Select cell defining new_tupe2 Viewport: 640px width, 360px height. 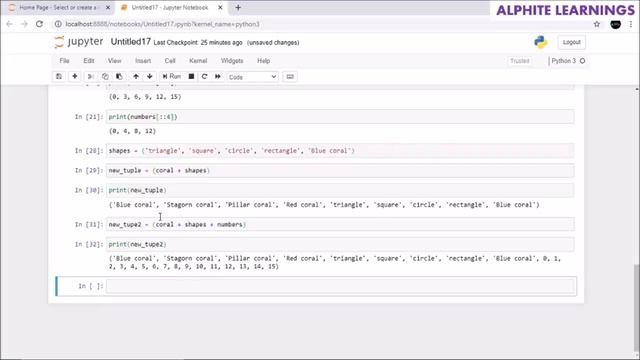click(340, 224)
